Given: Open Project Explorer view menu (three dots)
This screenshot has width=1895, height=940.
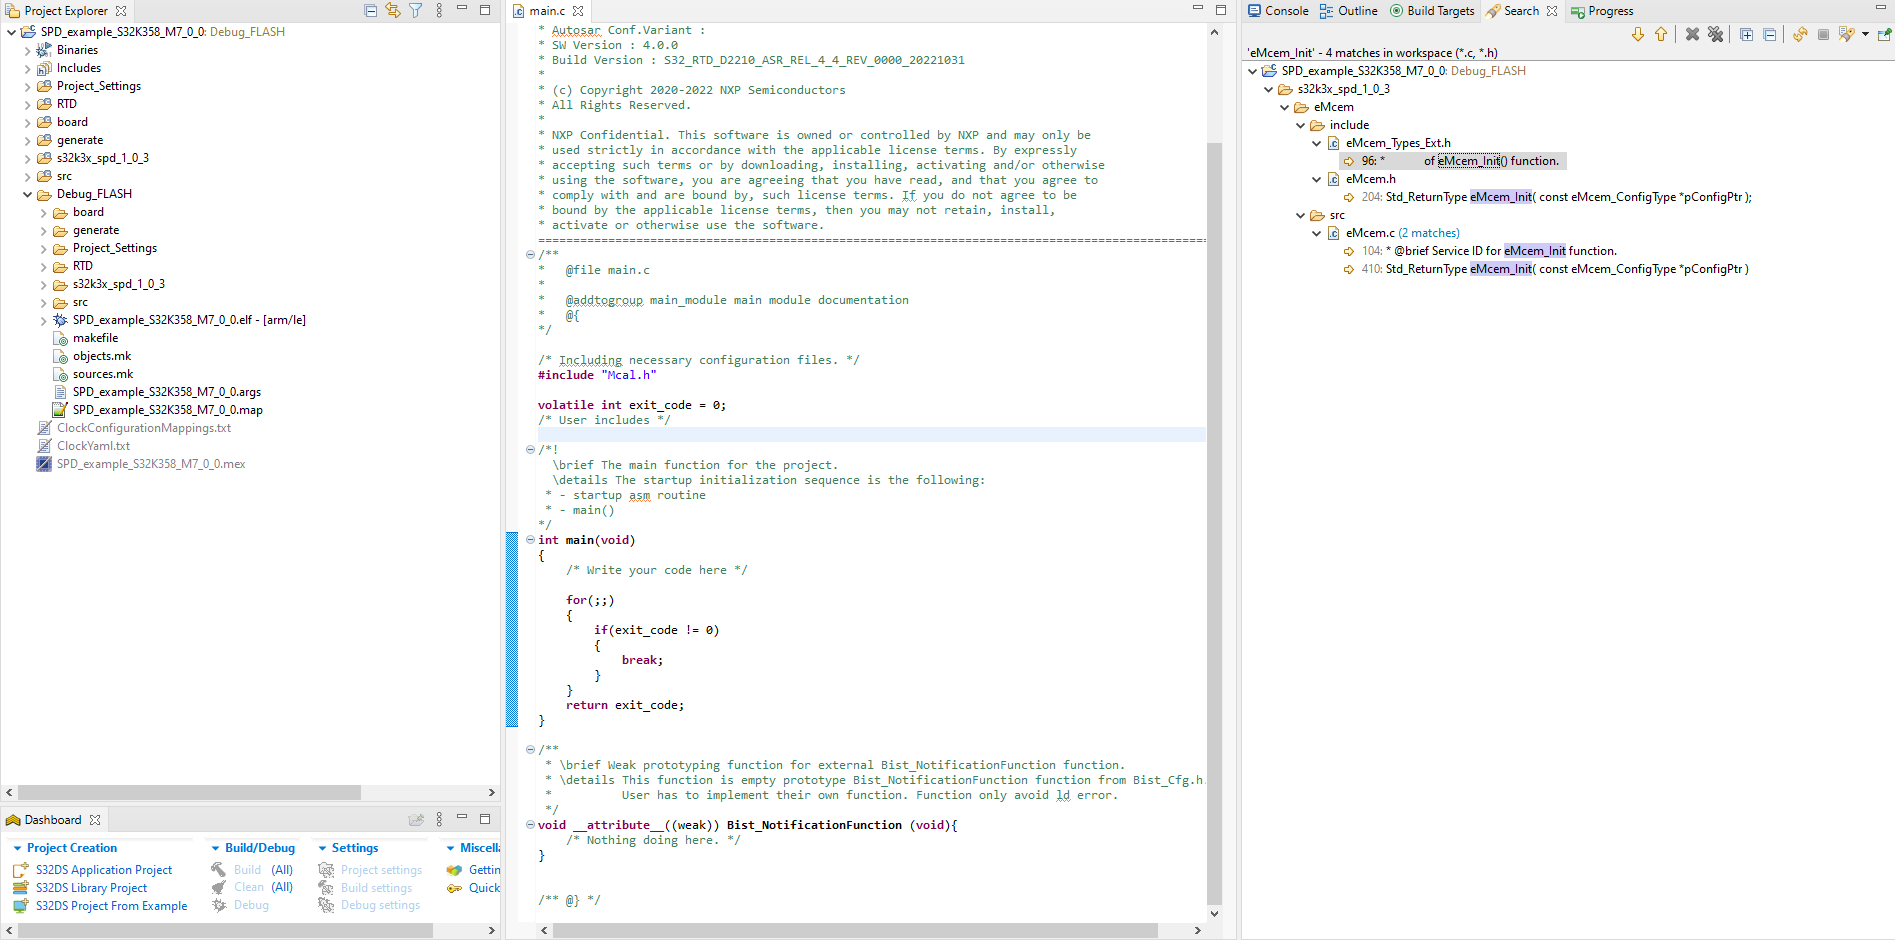Looking at the screenshot, I should pyautogui.click(x=439, y=11).
